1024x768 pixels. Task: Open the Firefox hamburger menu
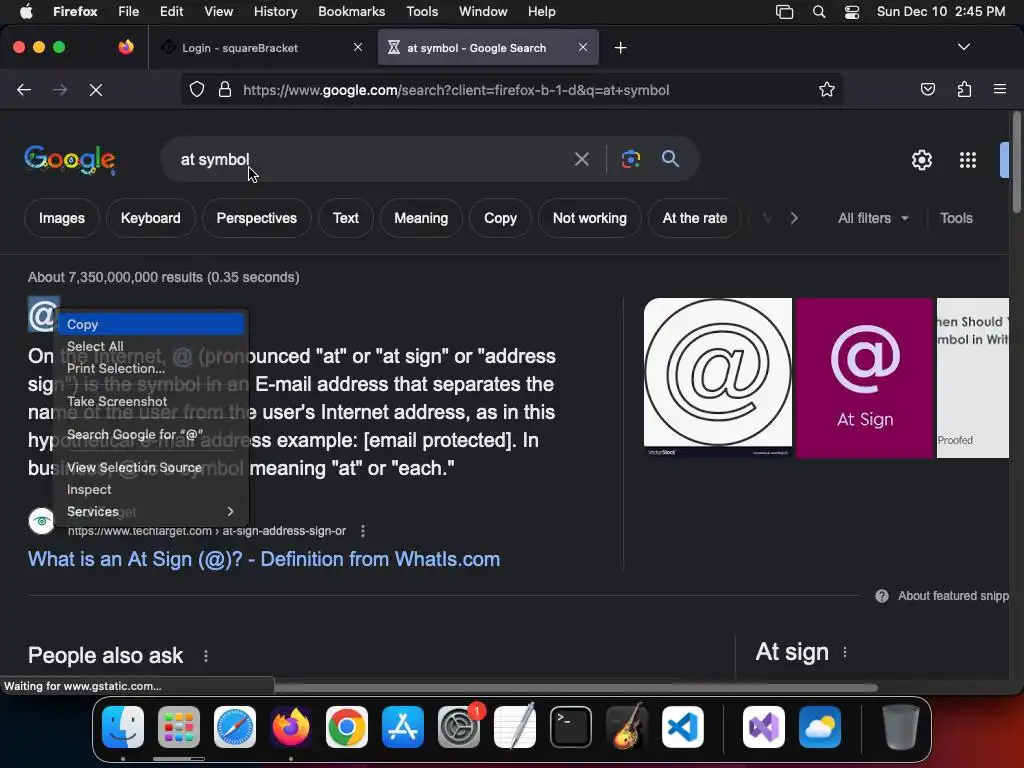click(x=999, y=89)
